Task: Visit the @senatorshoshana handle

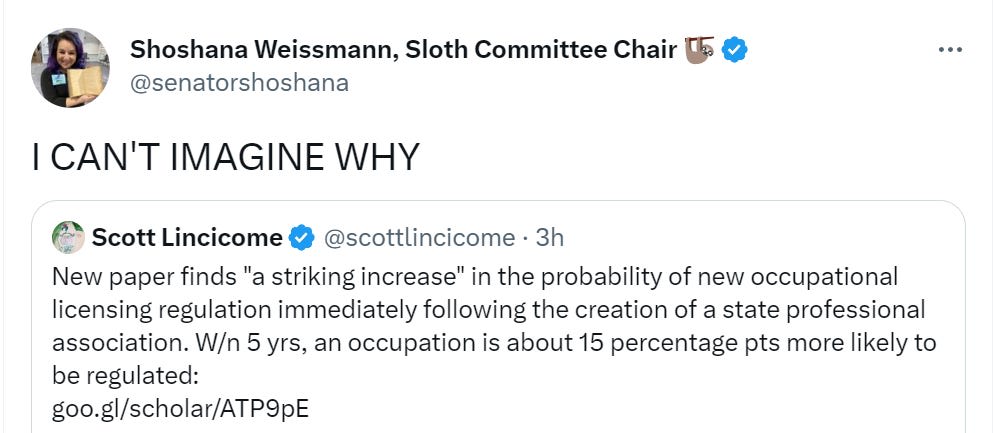Action: pyautogui.click(x=240, y=83)
